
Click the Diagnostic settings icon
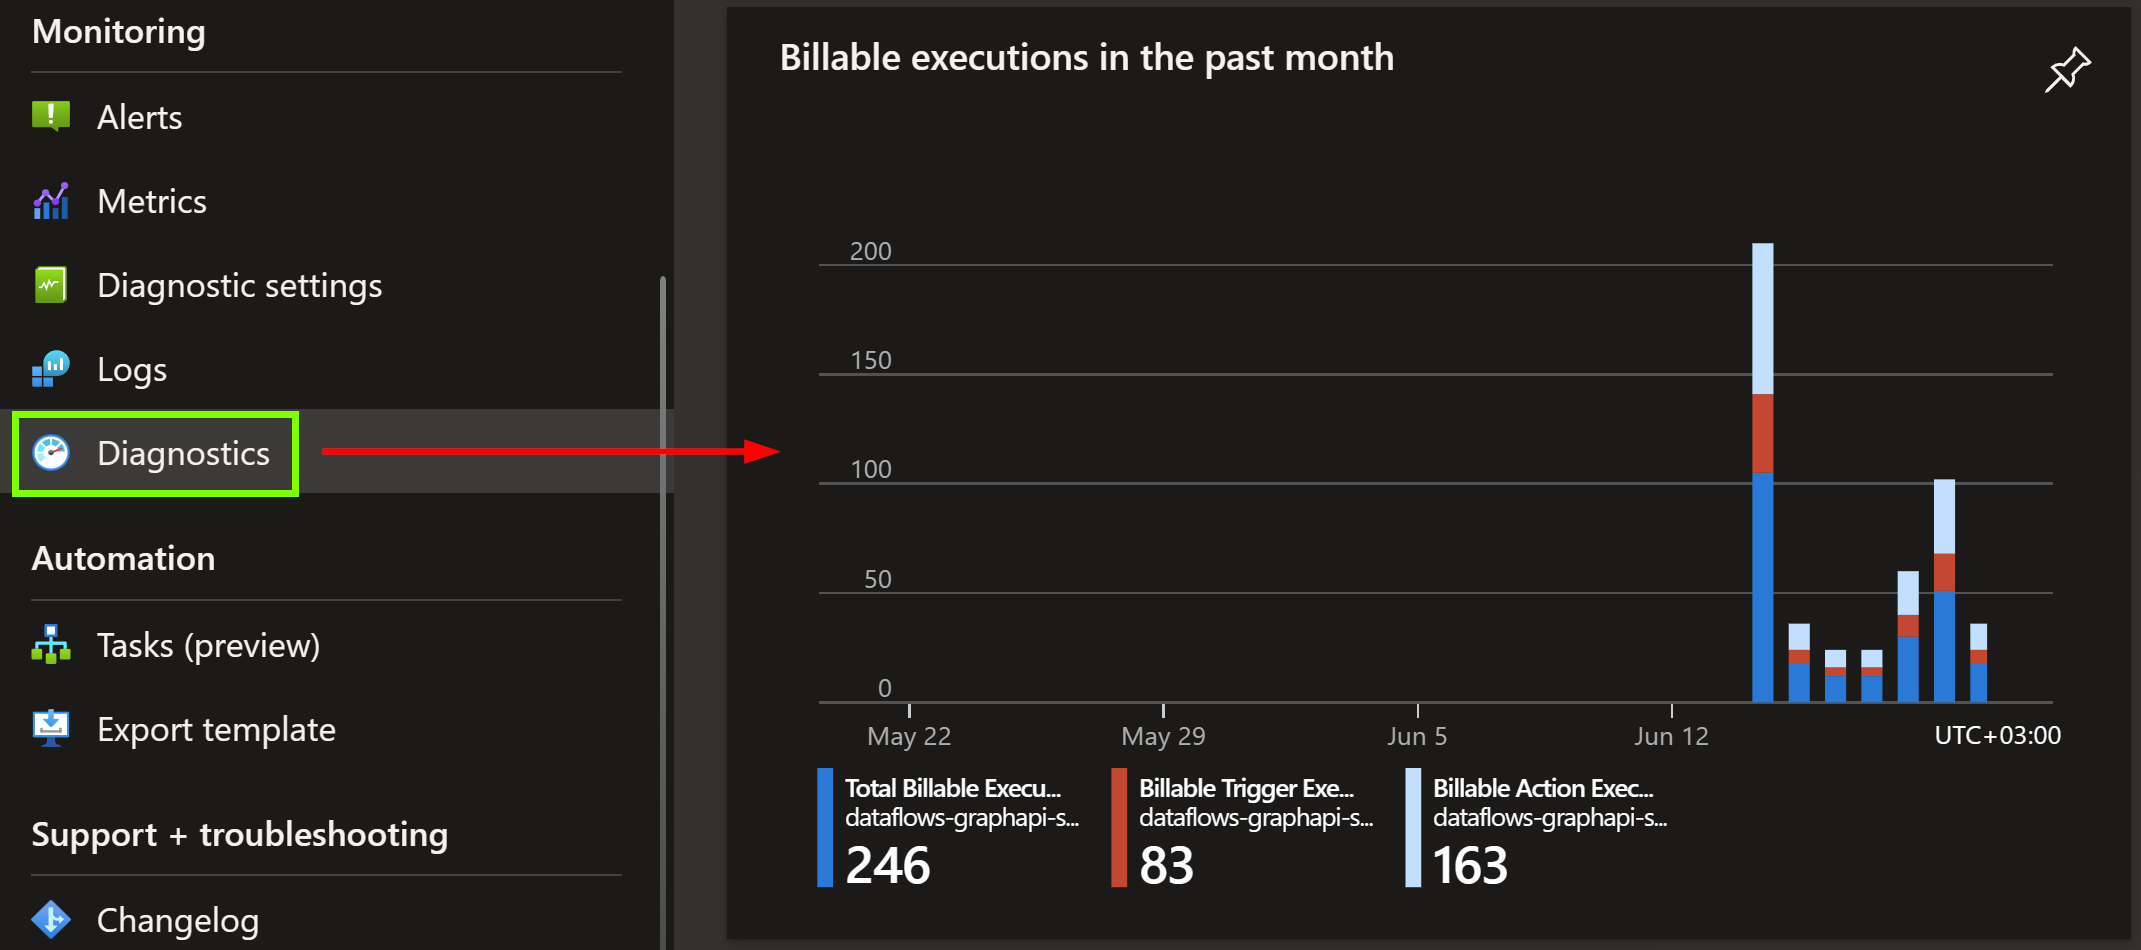point(51,285)
